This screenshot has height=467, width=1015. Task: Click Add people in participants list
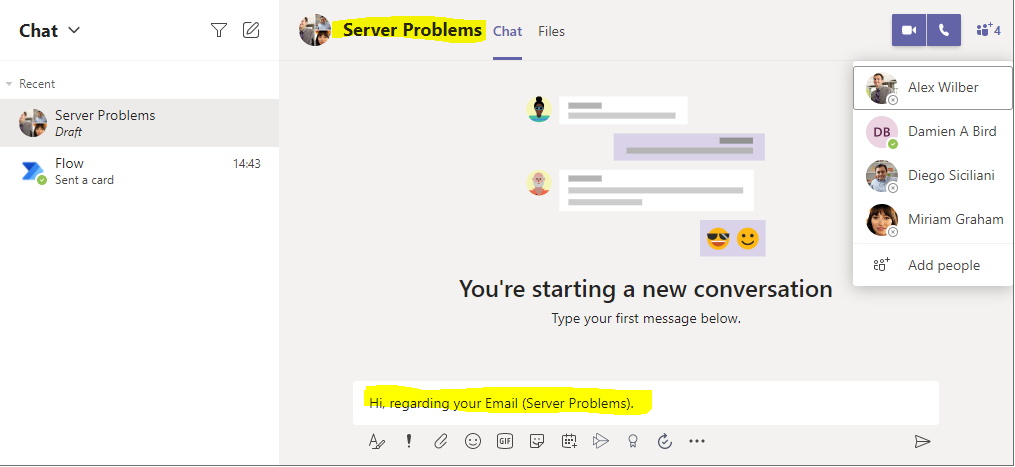click(x=943, y=265)
